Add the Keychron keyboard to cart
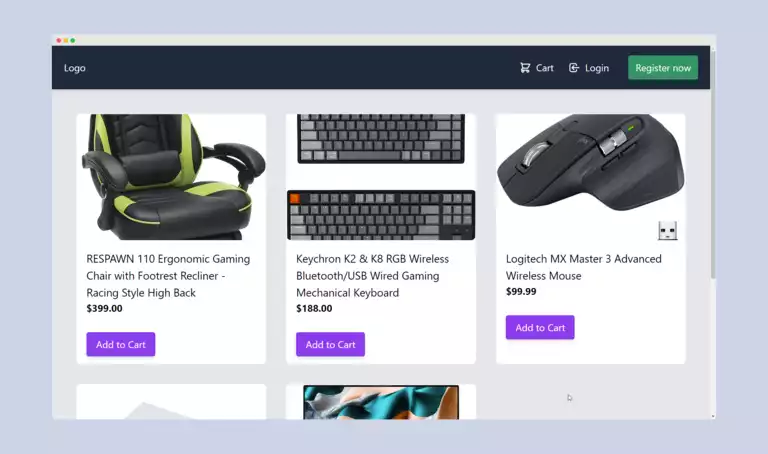This screenshot has width=768, height=454. [x=331, y=344]
